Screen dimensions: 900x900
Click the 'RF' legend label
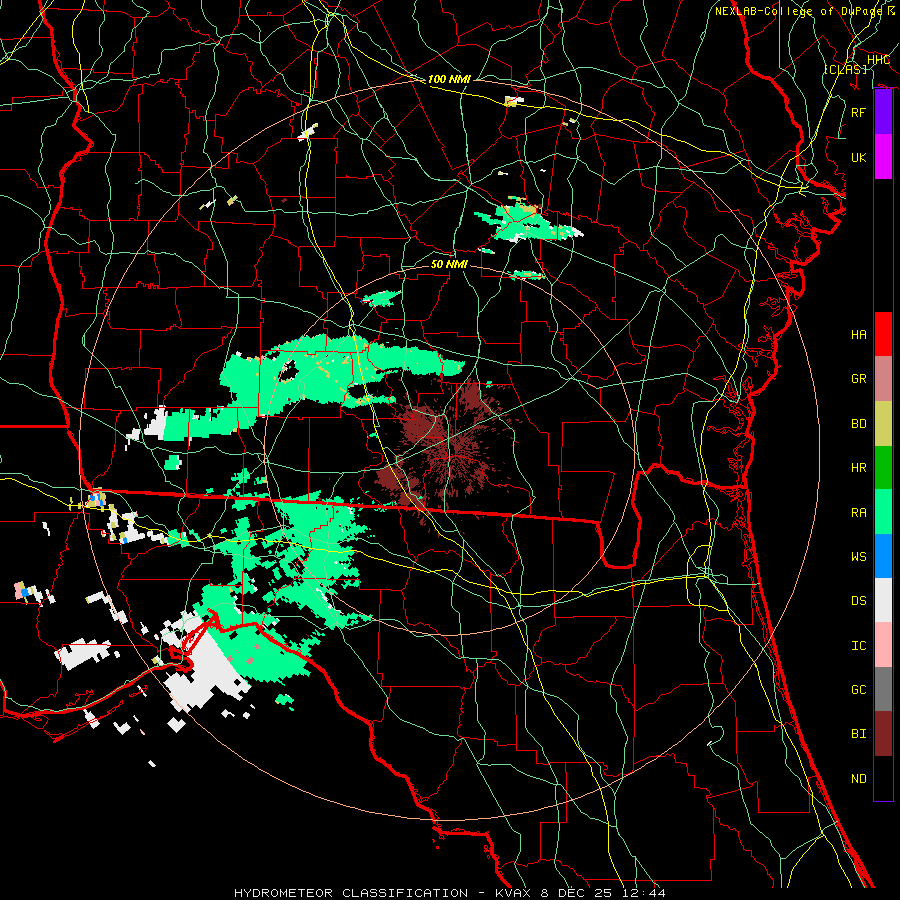pos(858,112)
